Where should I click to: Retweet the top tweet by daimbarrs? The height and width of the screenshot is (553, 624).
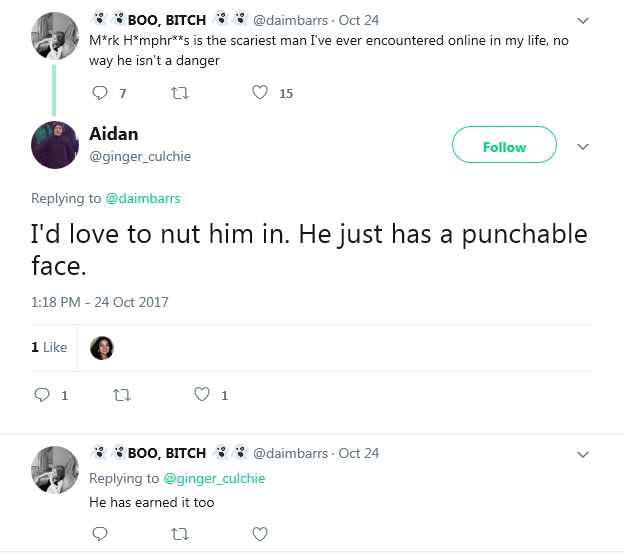(x=180, y=93)
